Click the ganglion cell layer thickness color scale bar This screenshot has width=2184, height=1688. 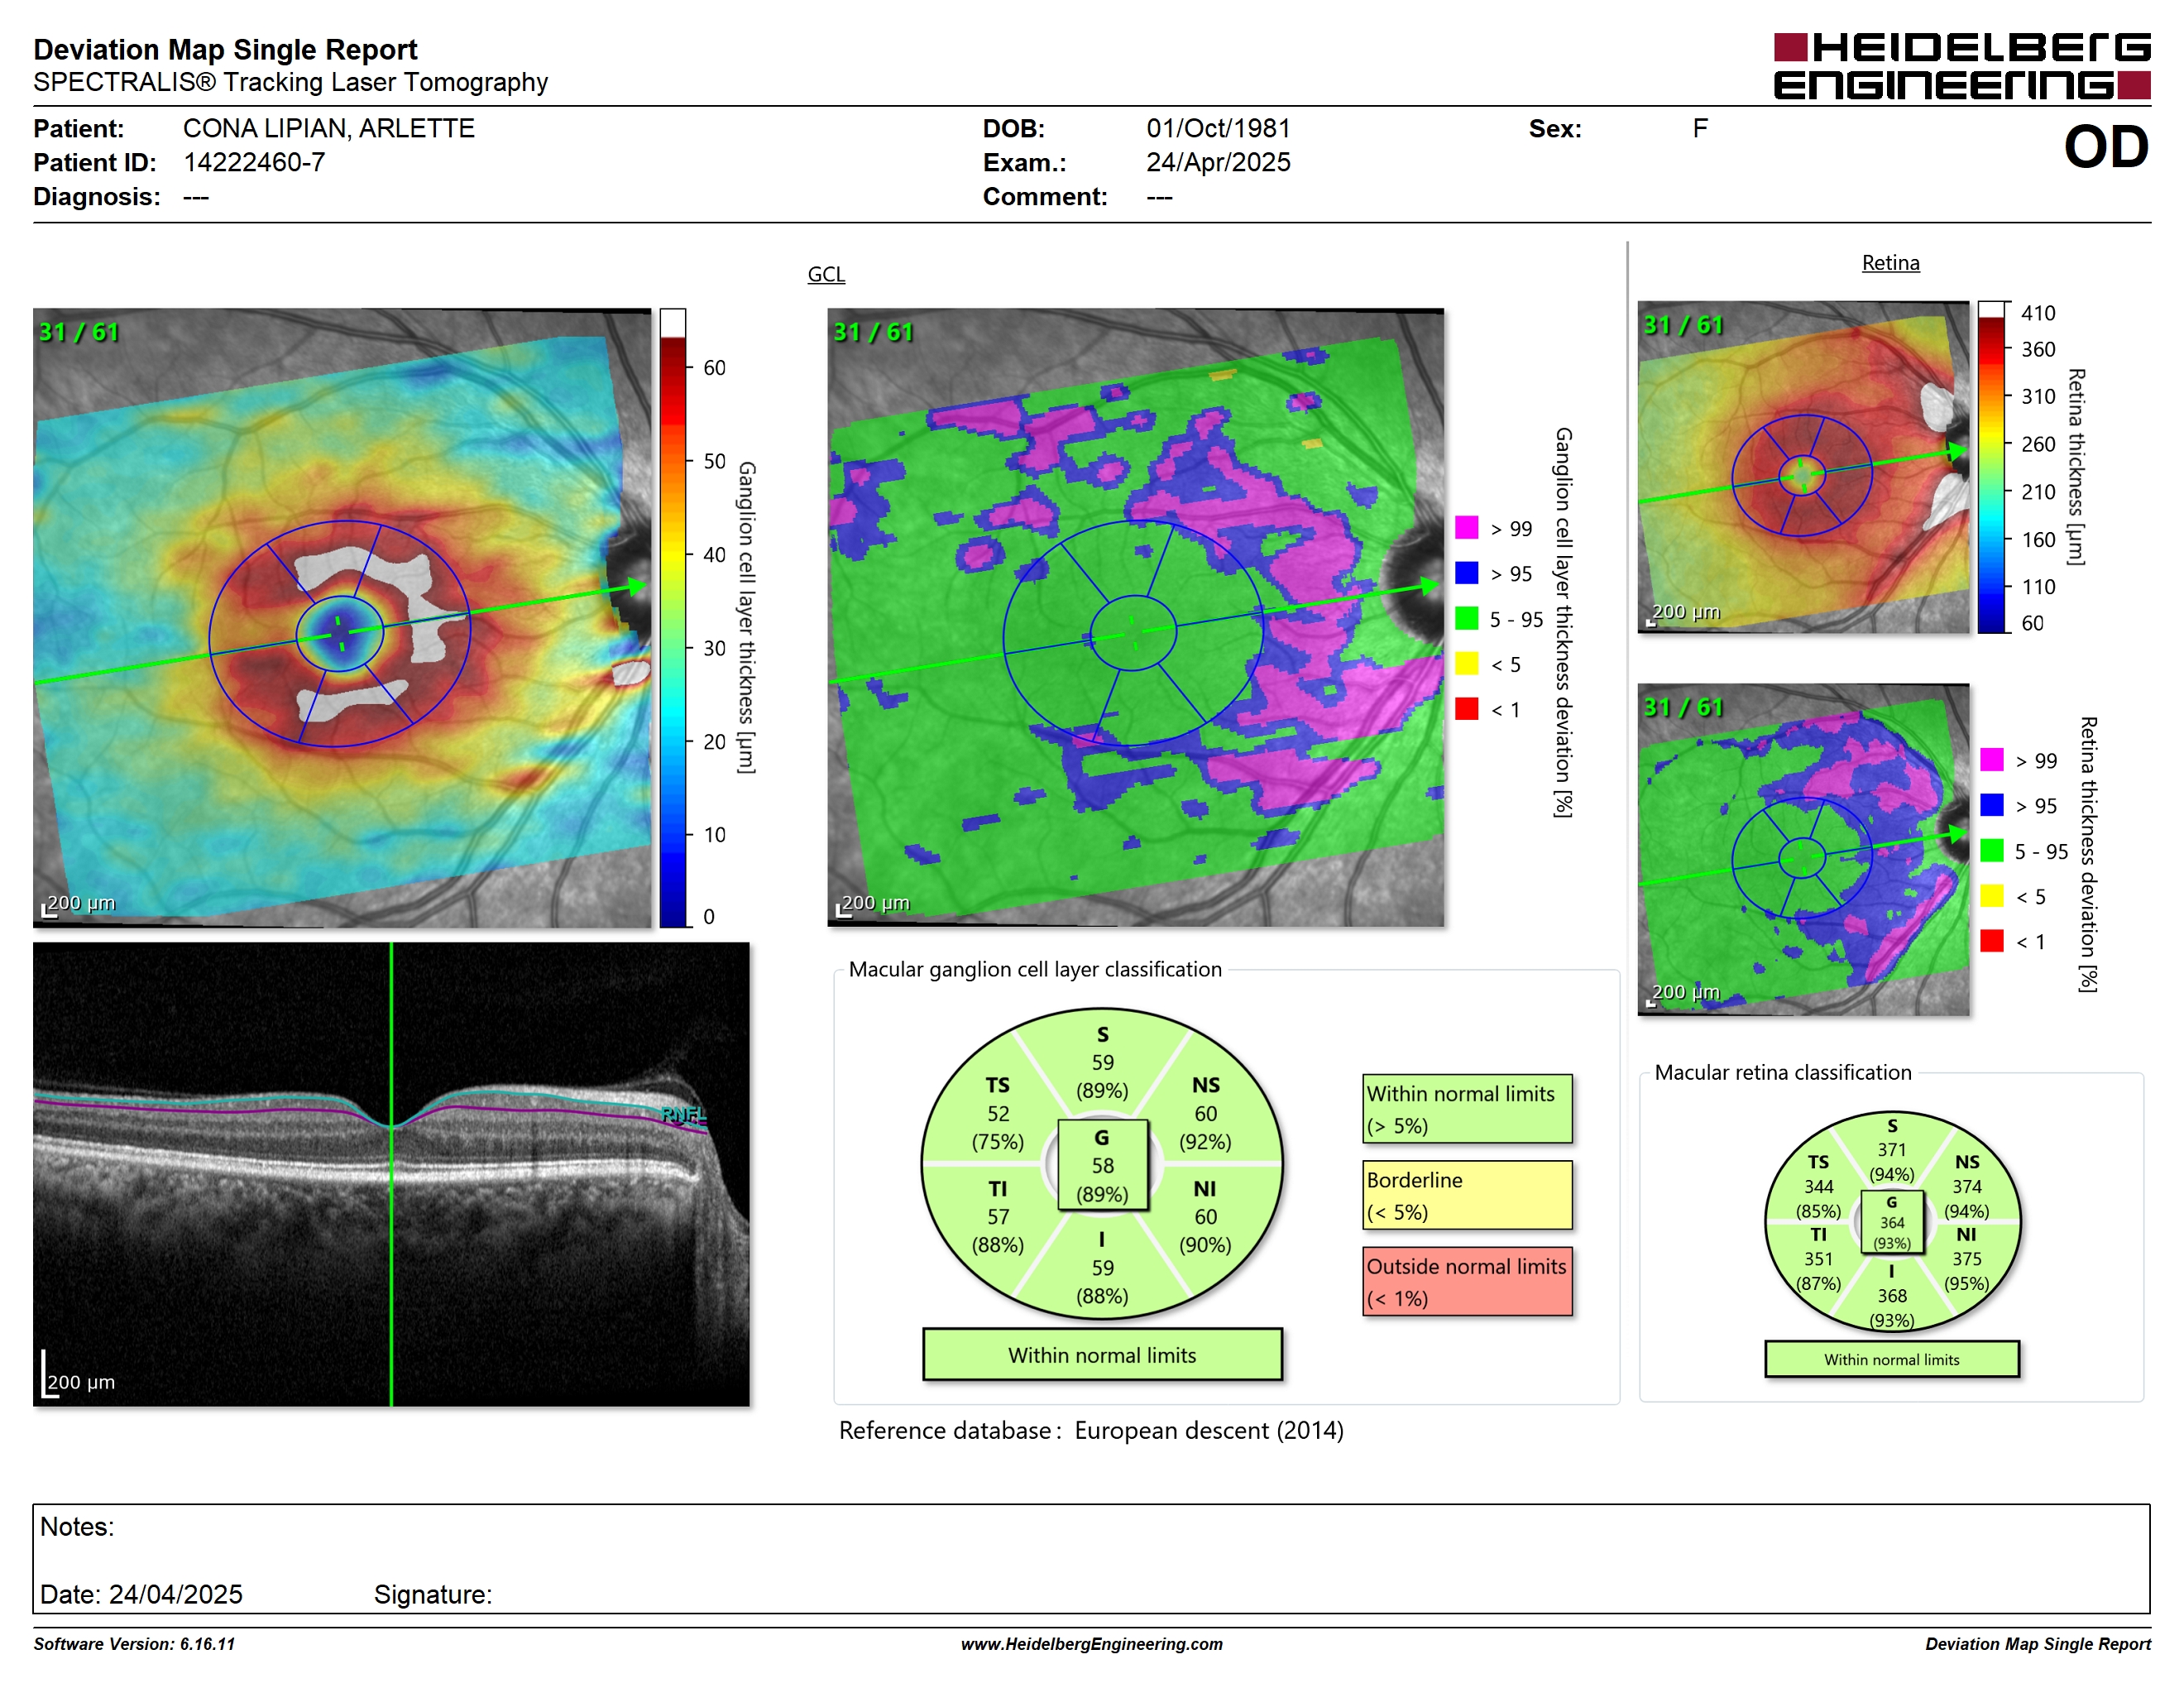tap(672, 617)
